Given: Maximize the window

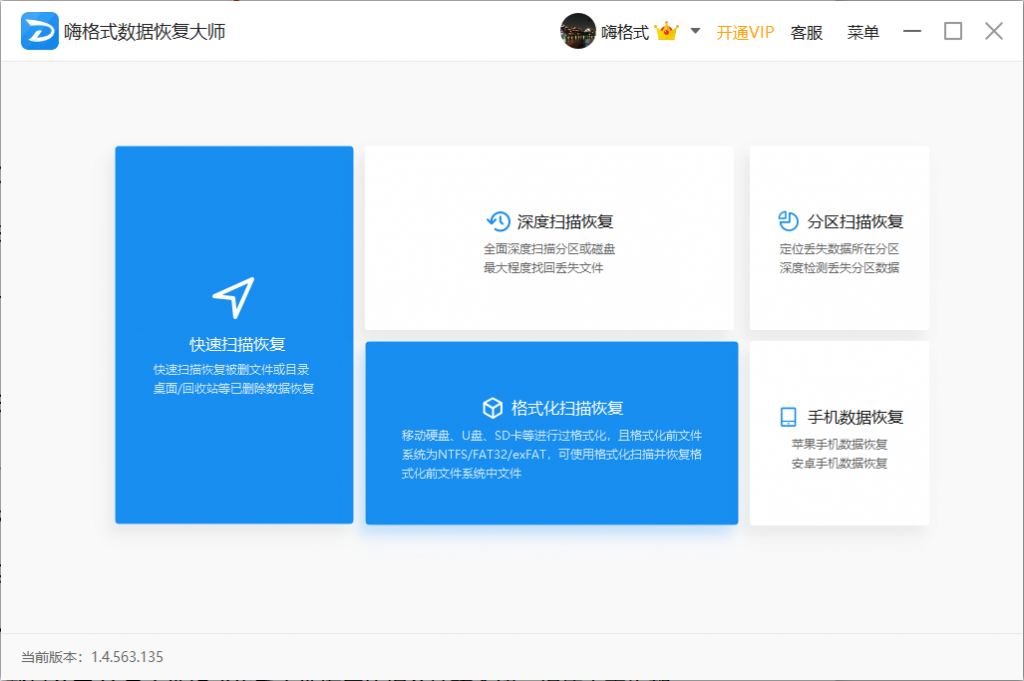Looking at the screenshot, I should coord(953,31).
